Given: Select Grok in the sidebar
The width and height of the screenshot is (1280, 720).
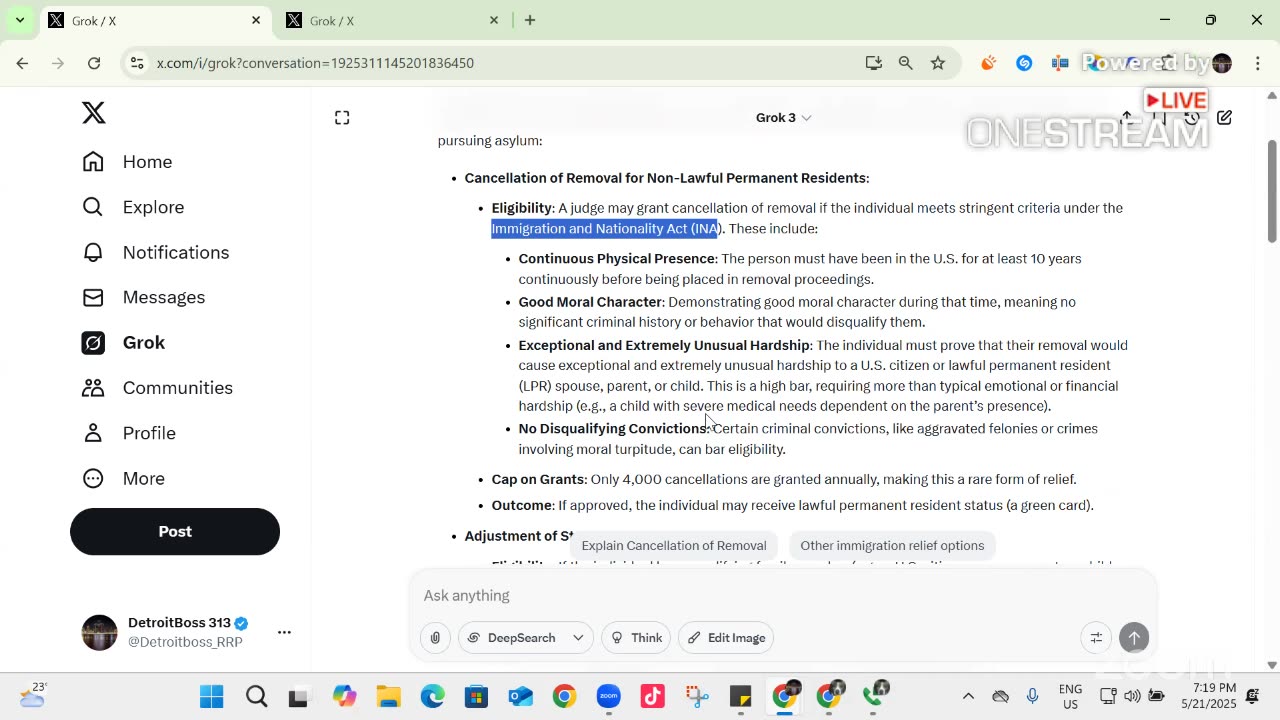Looking at the screenshot, I should [123, 342].
